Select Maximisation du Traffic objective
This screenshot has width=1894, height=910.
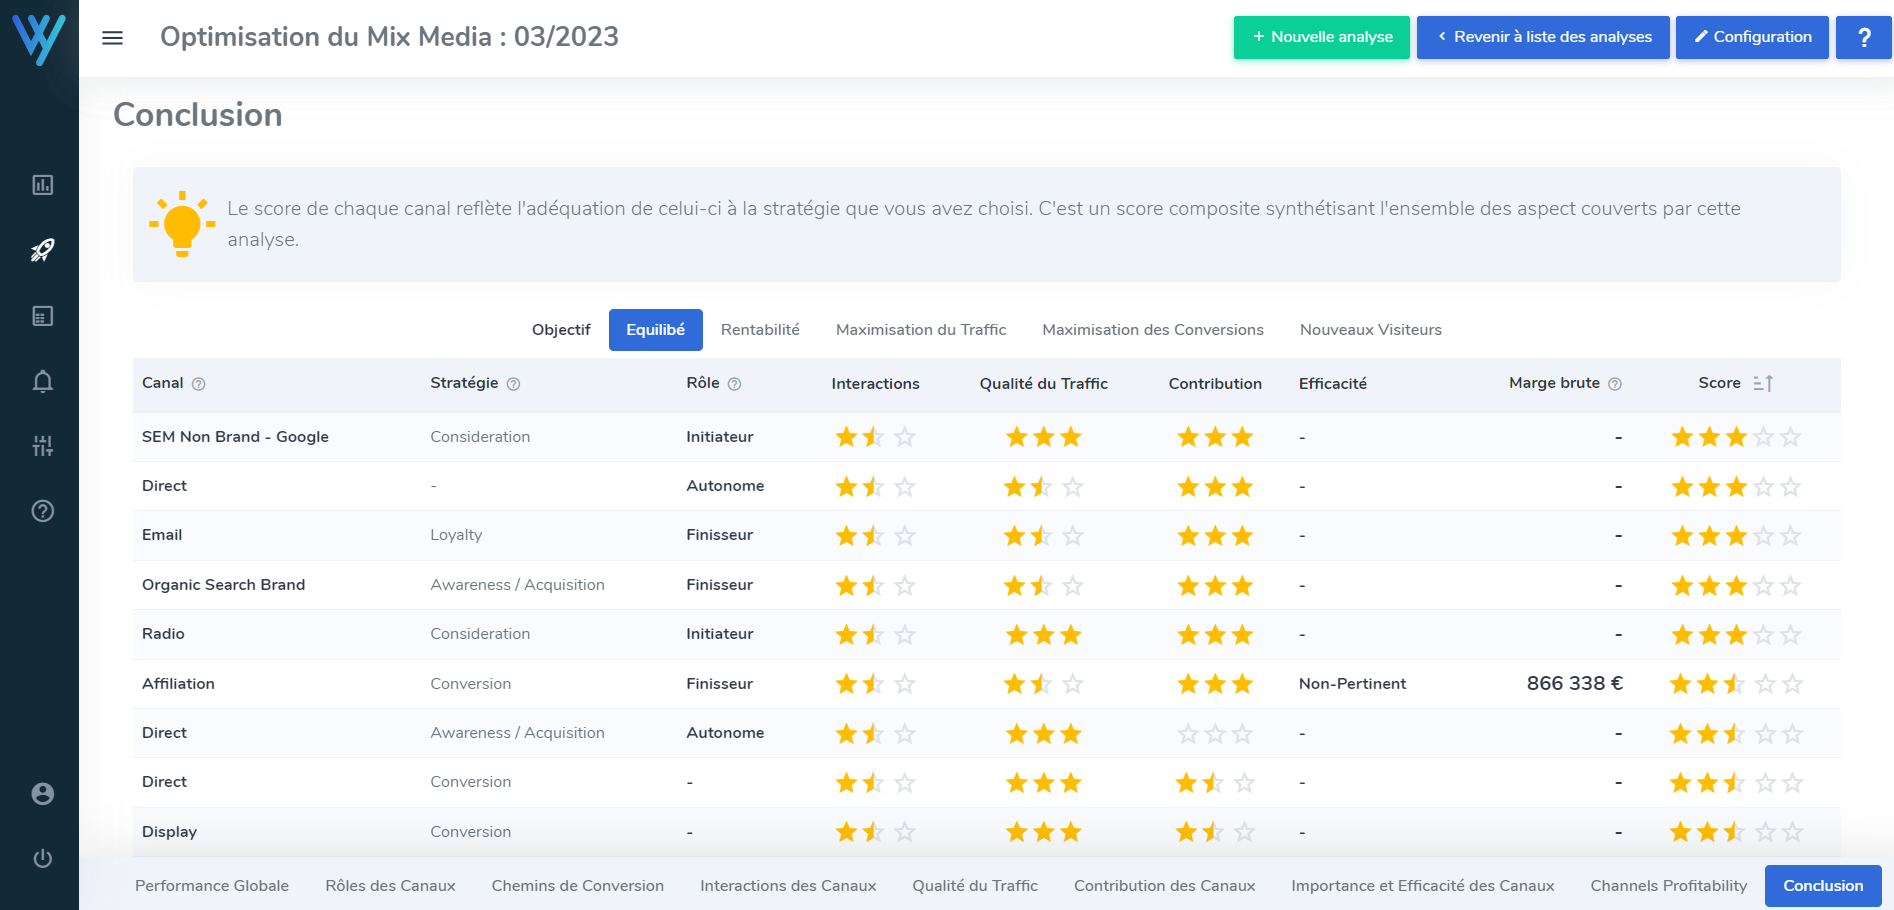click(921, 330)
